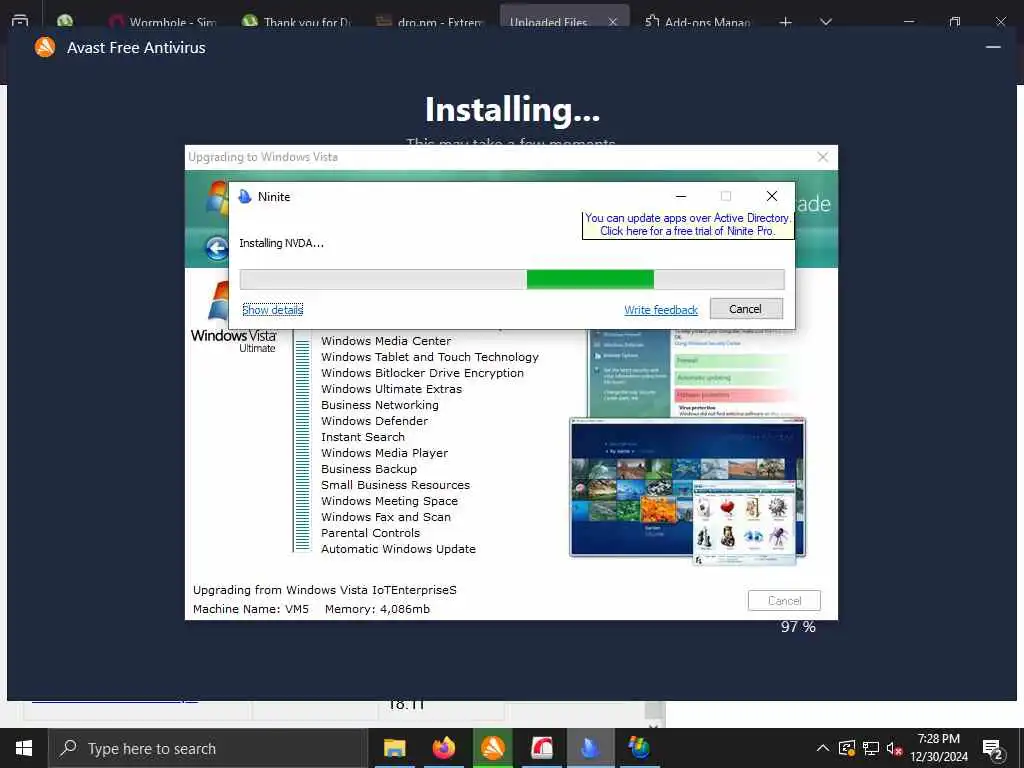Minimize the Ninite dialog

(680, 196)
